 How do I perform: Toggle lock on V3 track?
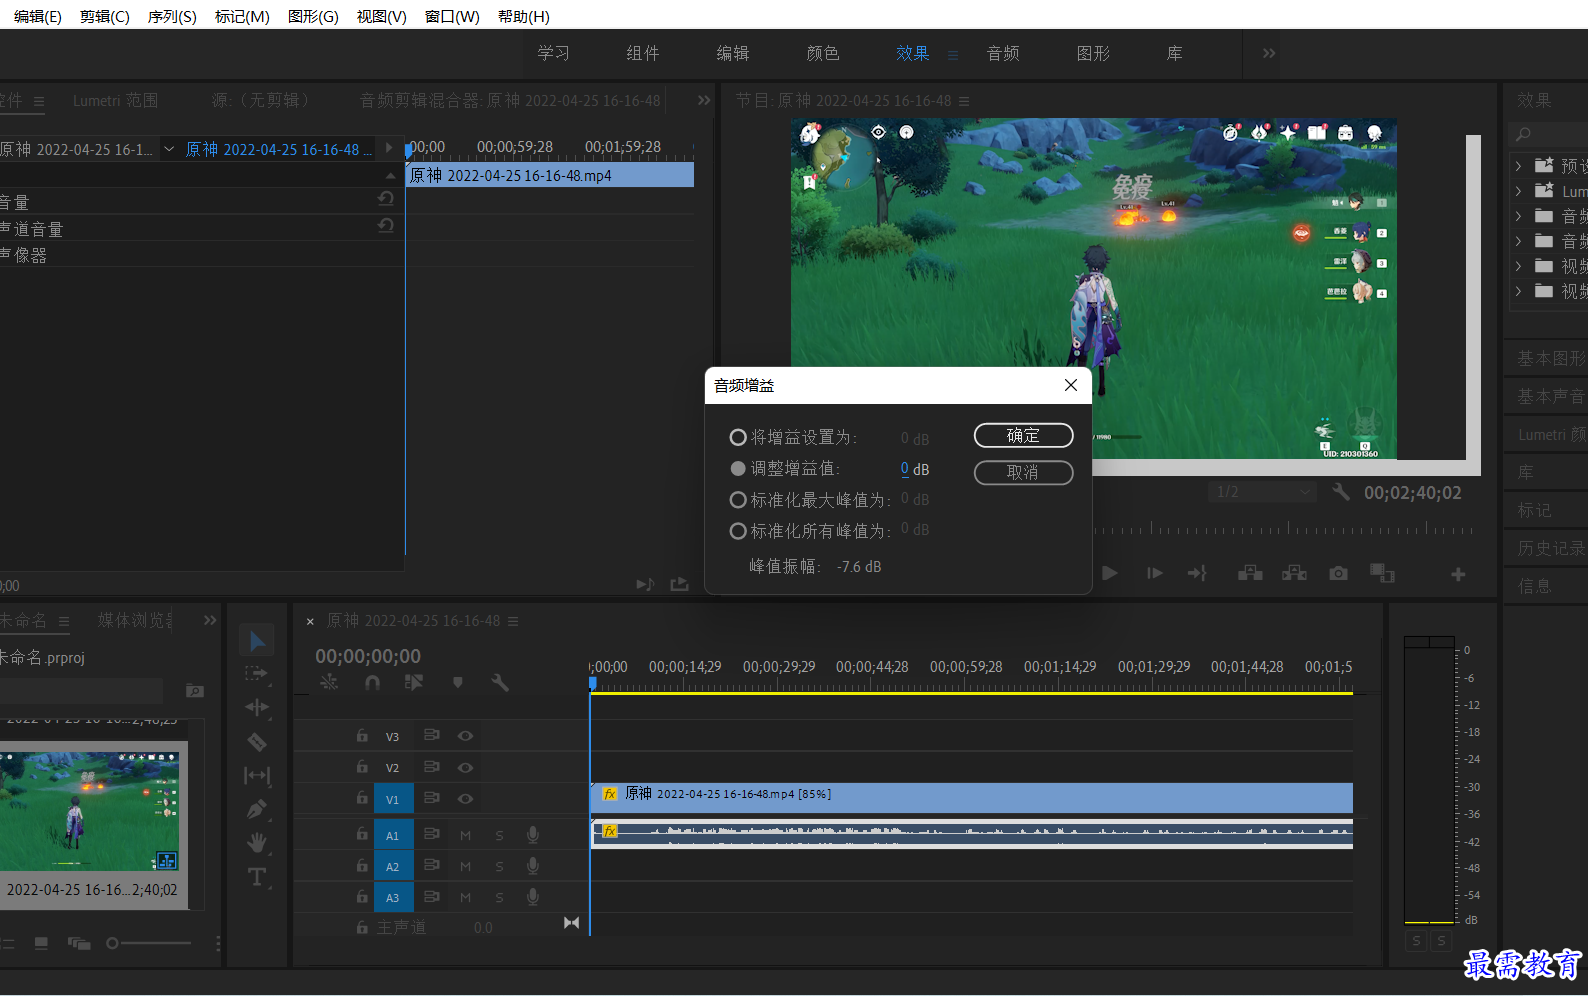coord(362,735)
